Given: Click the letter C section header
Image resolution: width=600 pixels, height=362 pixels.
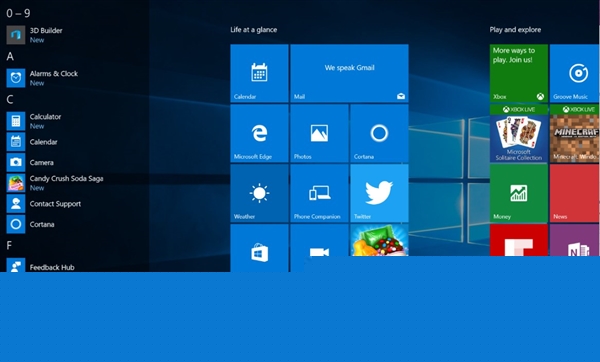Looking at the screenshot, I should point(10,99).
